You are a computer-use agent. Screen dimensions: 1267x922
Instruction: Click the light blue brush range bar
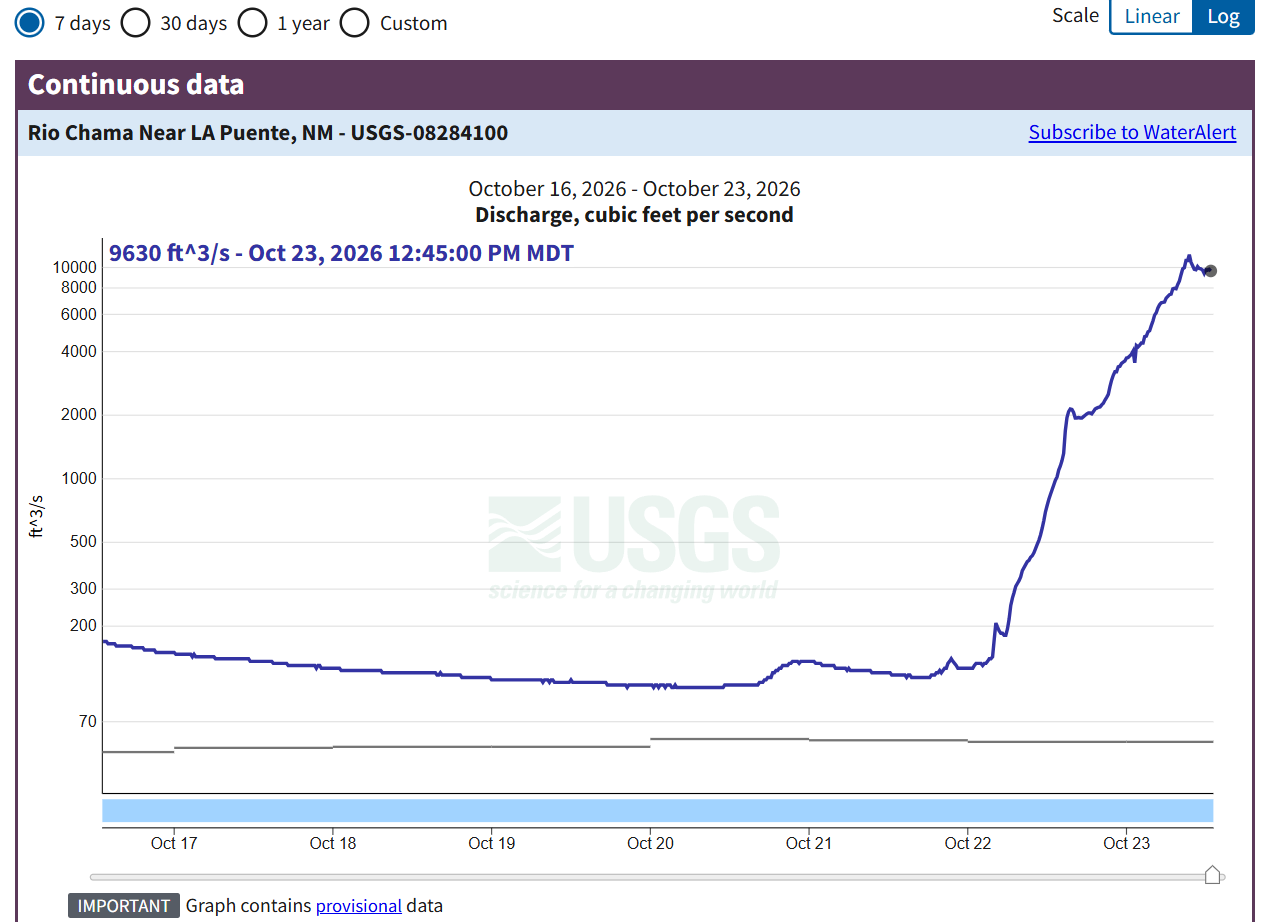click(x=658, y=811)
